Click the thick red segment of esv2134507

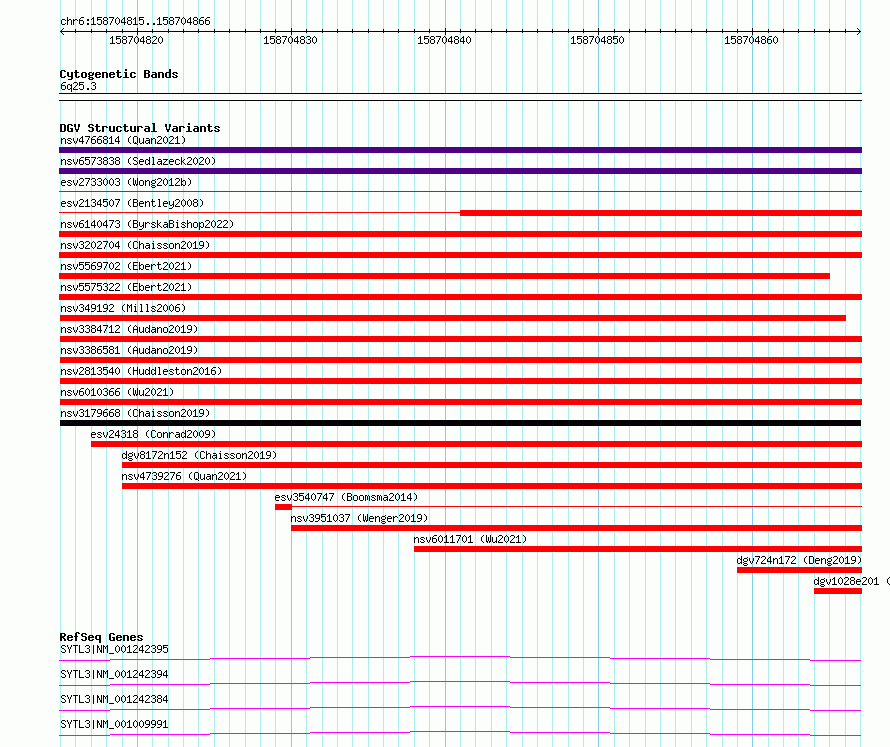661,213
